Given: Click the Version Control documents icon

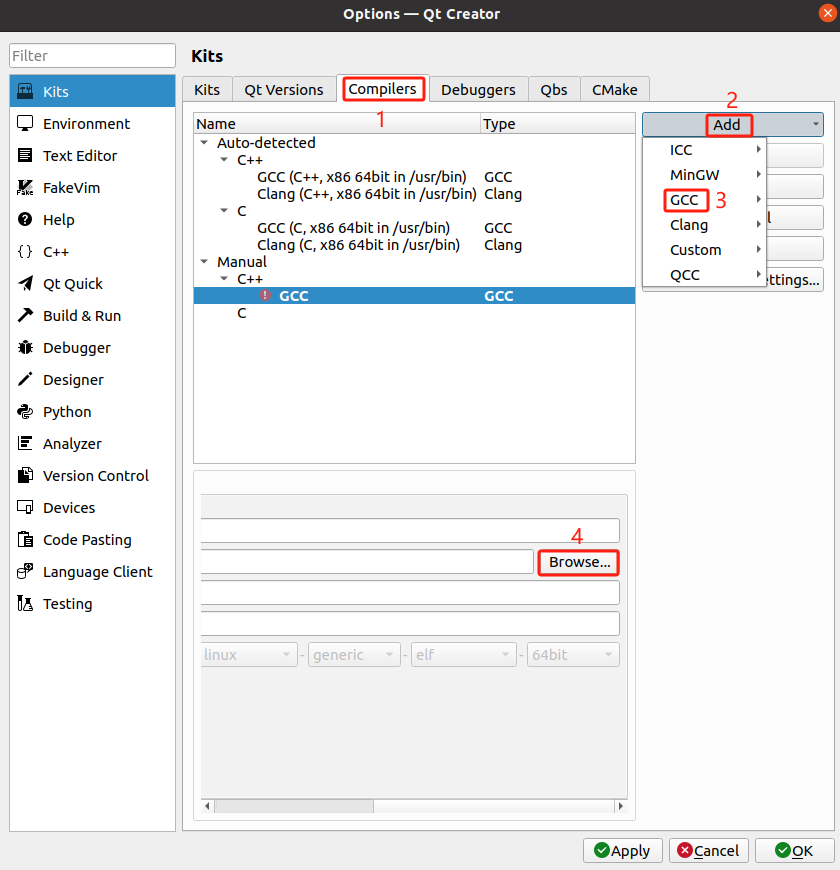Looking at the screenshot, I should [x=25, y=476].
